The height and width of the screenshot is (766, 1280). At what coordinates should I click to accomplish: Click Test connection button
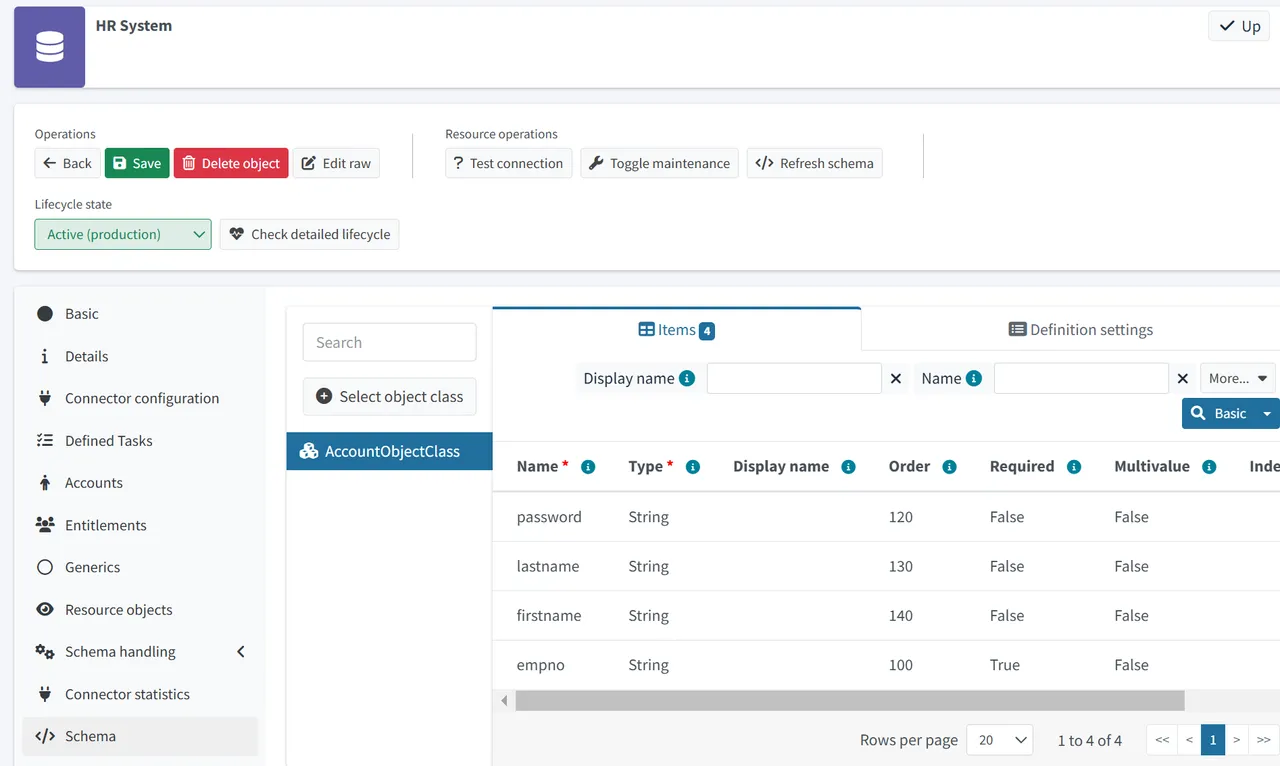point(509,163)
